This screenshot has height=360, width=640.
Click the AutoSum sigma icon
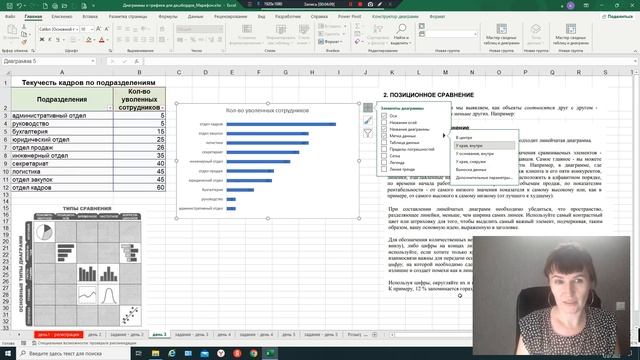point(358,26)
